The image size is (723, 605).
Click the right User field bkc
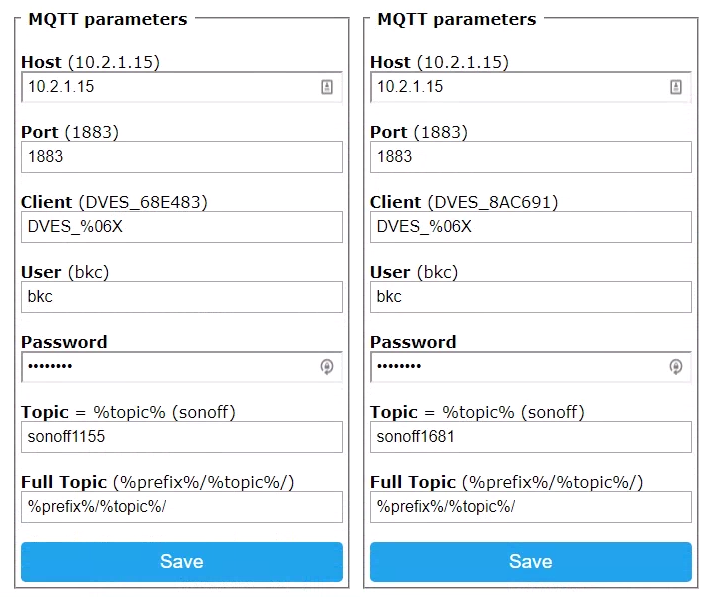click(531, 297)
